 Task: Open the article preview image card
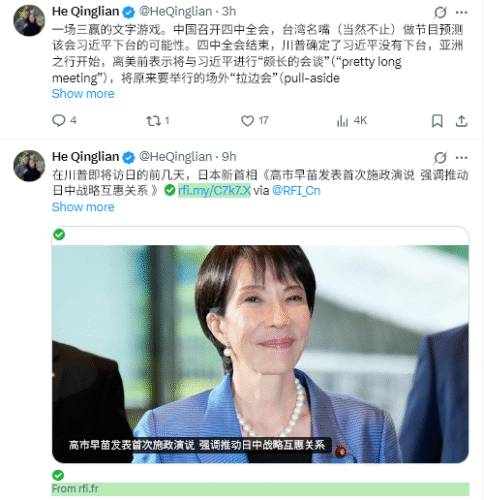pyautogui.click(x=260, y=354)
